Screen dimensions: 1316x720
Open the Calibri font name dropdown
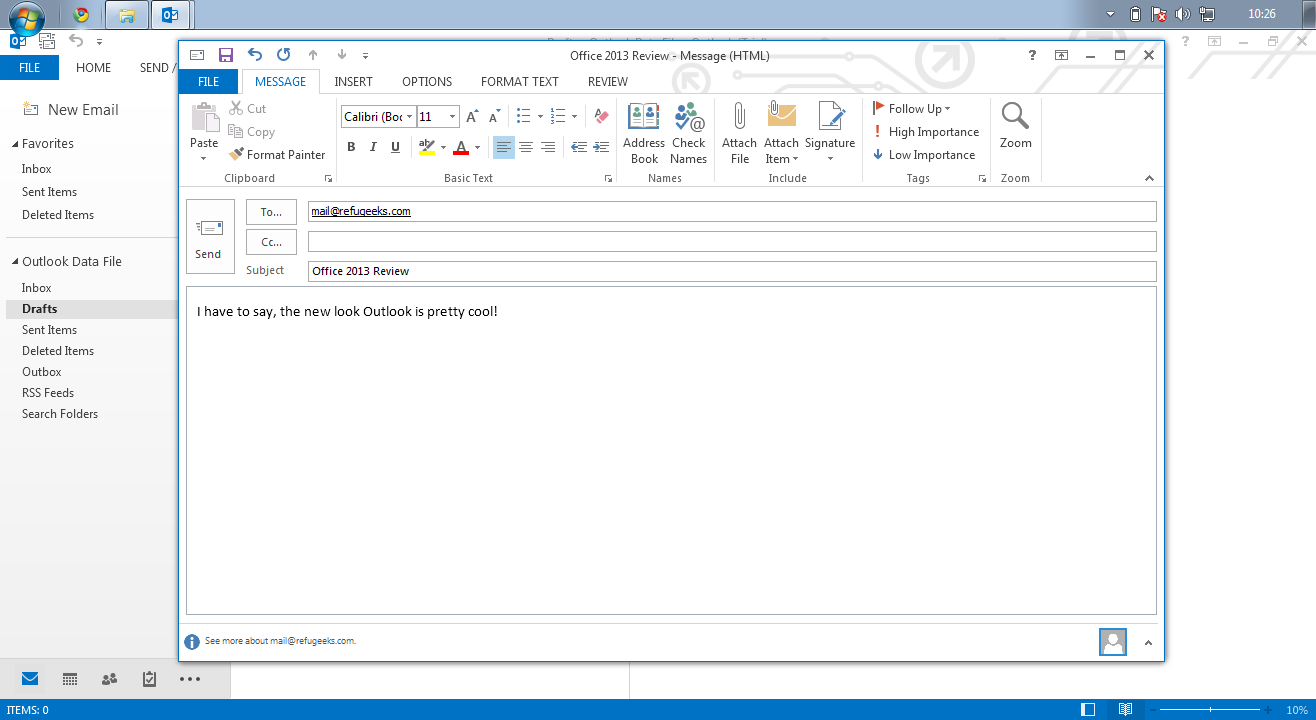coord(409,117)
